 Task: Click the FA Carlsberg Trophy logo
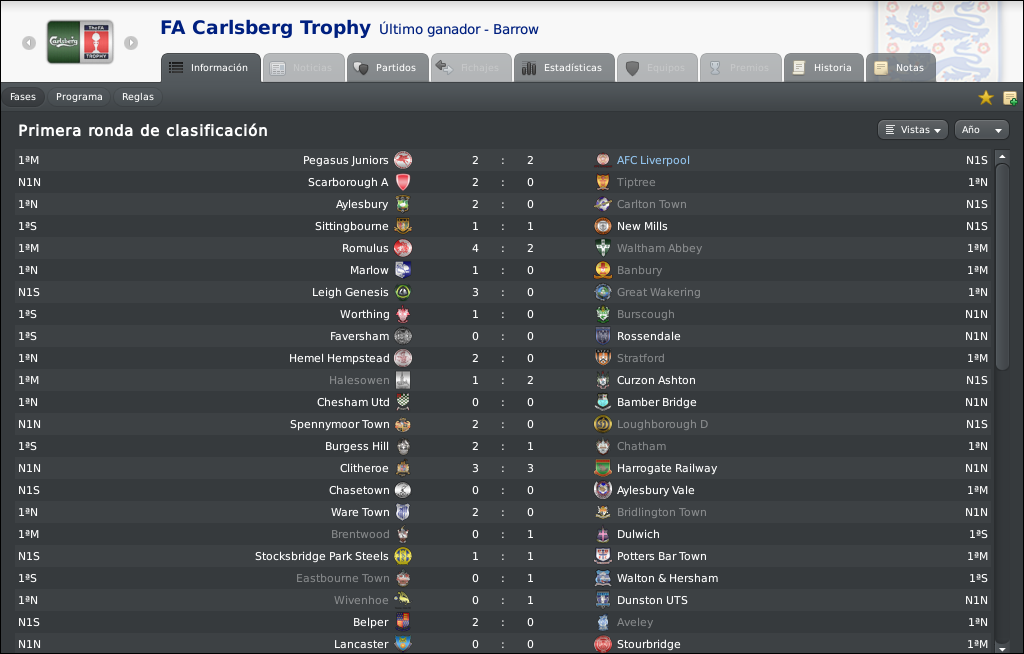(80, 42)
